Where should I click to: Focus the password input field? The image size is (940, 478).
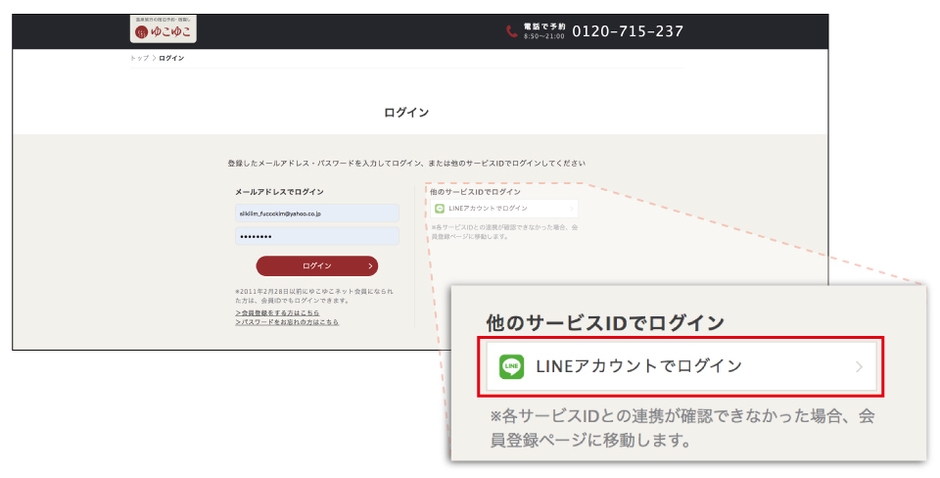316,236
